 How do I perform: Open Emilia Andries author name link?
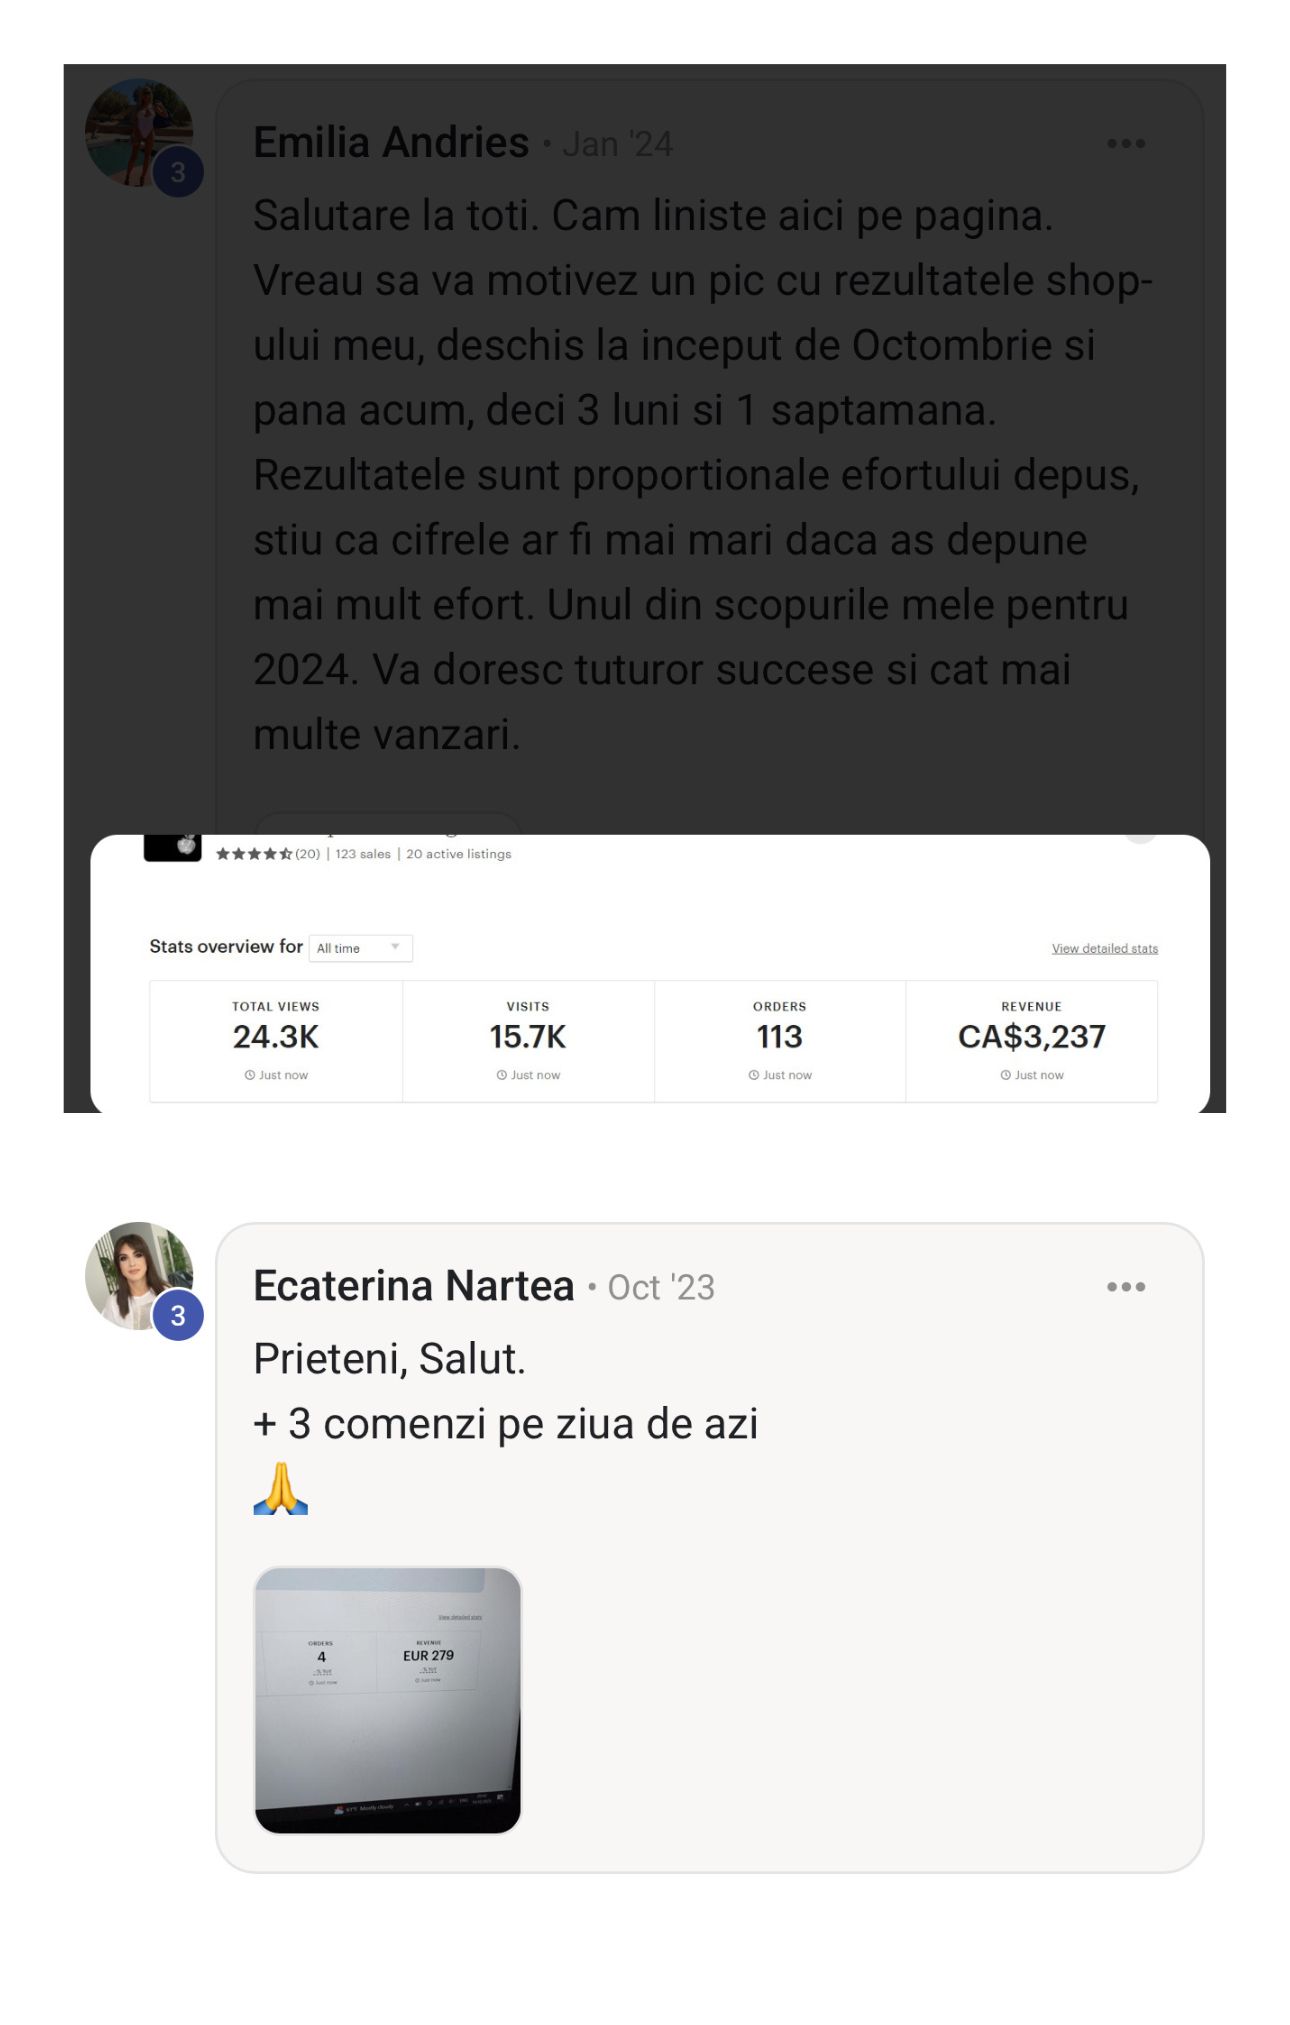(391, 143)
